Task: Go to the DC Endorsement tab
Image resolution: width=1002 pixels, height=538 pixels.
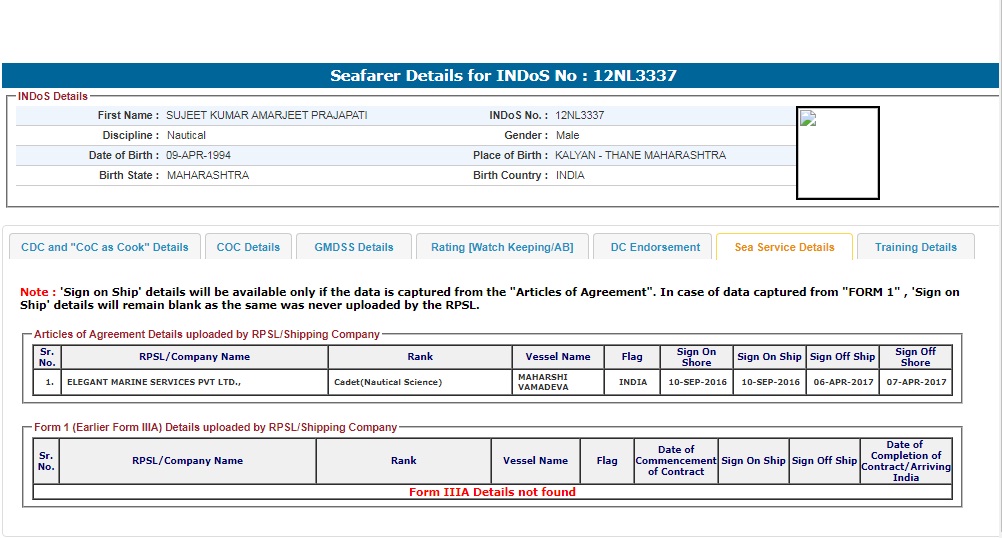Action: tap(655, 247)
